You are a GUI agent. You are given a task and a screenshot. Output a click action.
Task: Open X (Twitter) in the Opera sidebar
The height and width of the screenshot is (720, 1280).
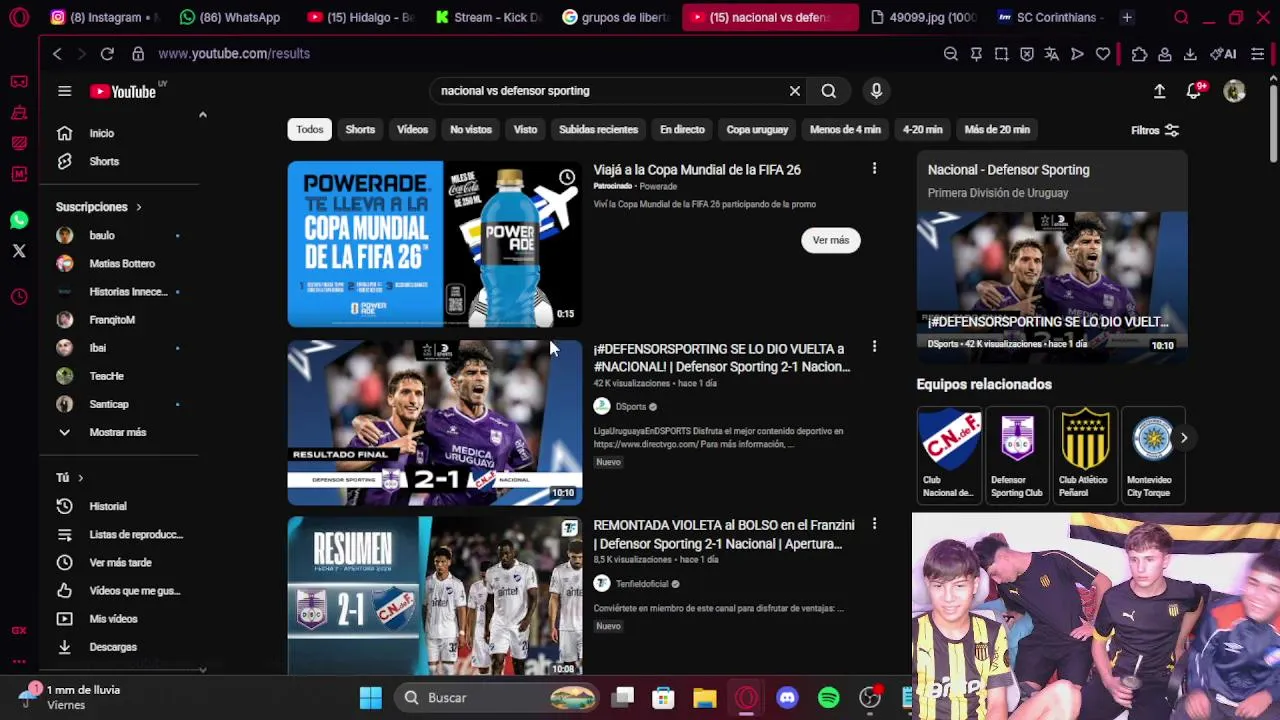click(x=19, y=251)
